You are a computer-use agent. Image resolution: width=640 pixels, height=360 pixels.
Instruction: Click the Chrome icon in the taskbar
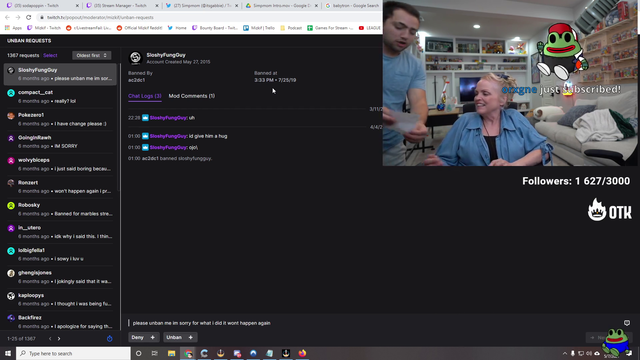pyautogui.click(x=188, y=353)
